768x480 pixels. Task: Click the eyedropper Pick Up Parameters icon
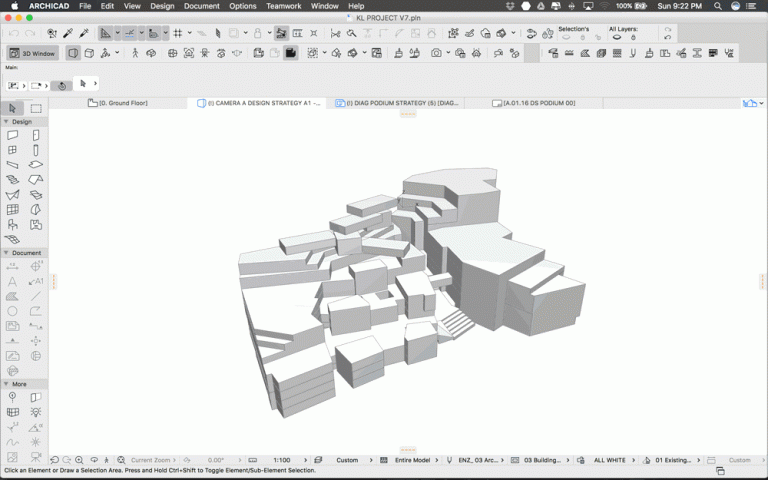coord(68,33)
